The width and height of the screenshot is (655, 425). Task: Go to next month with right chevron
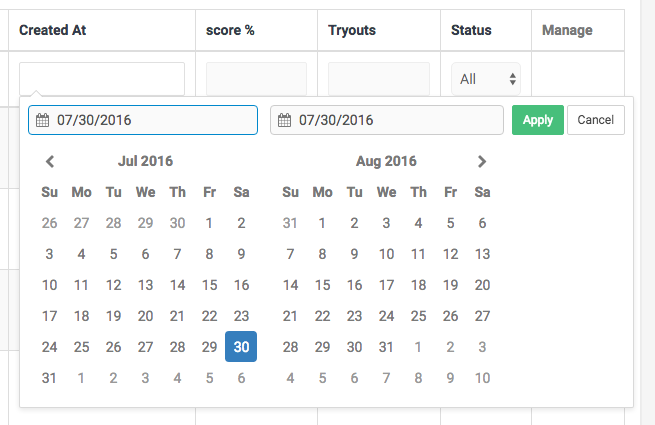[x=482, y=161]
